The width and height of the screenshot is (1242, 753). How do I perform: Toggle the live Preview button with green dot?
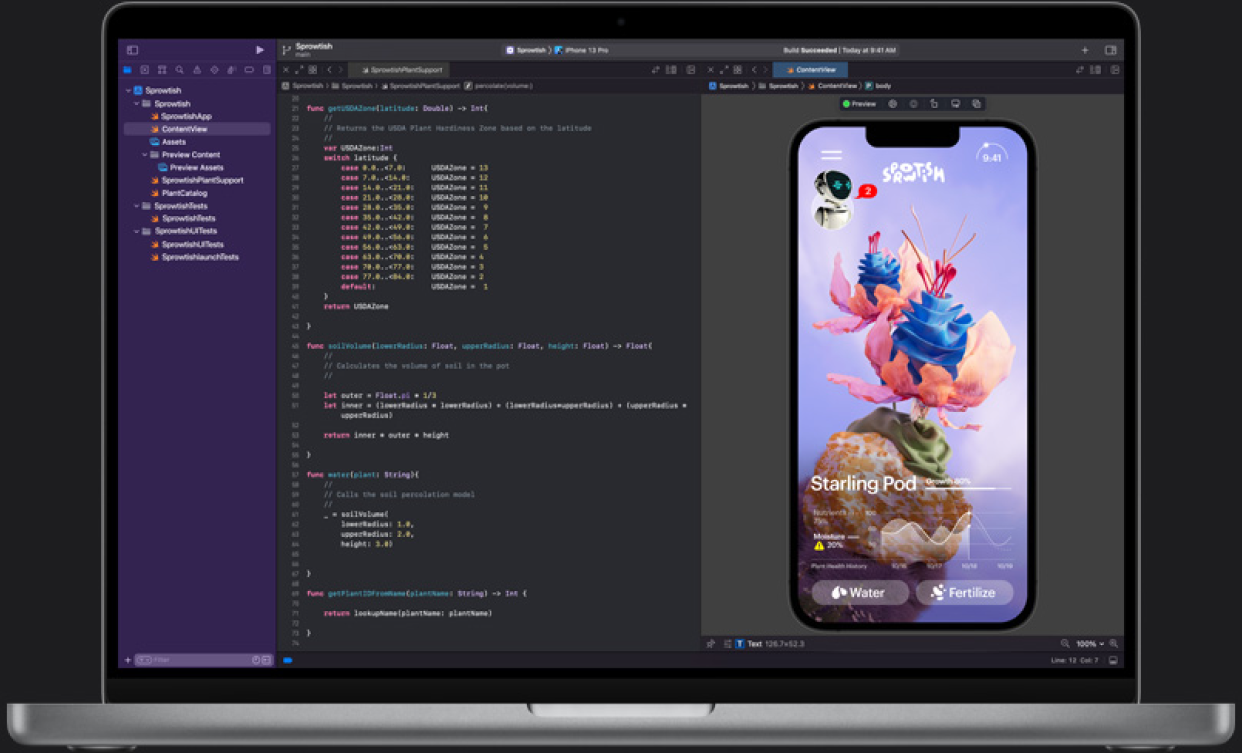click(859, 104)
